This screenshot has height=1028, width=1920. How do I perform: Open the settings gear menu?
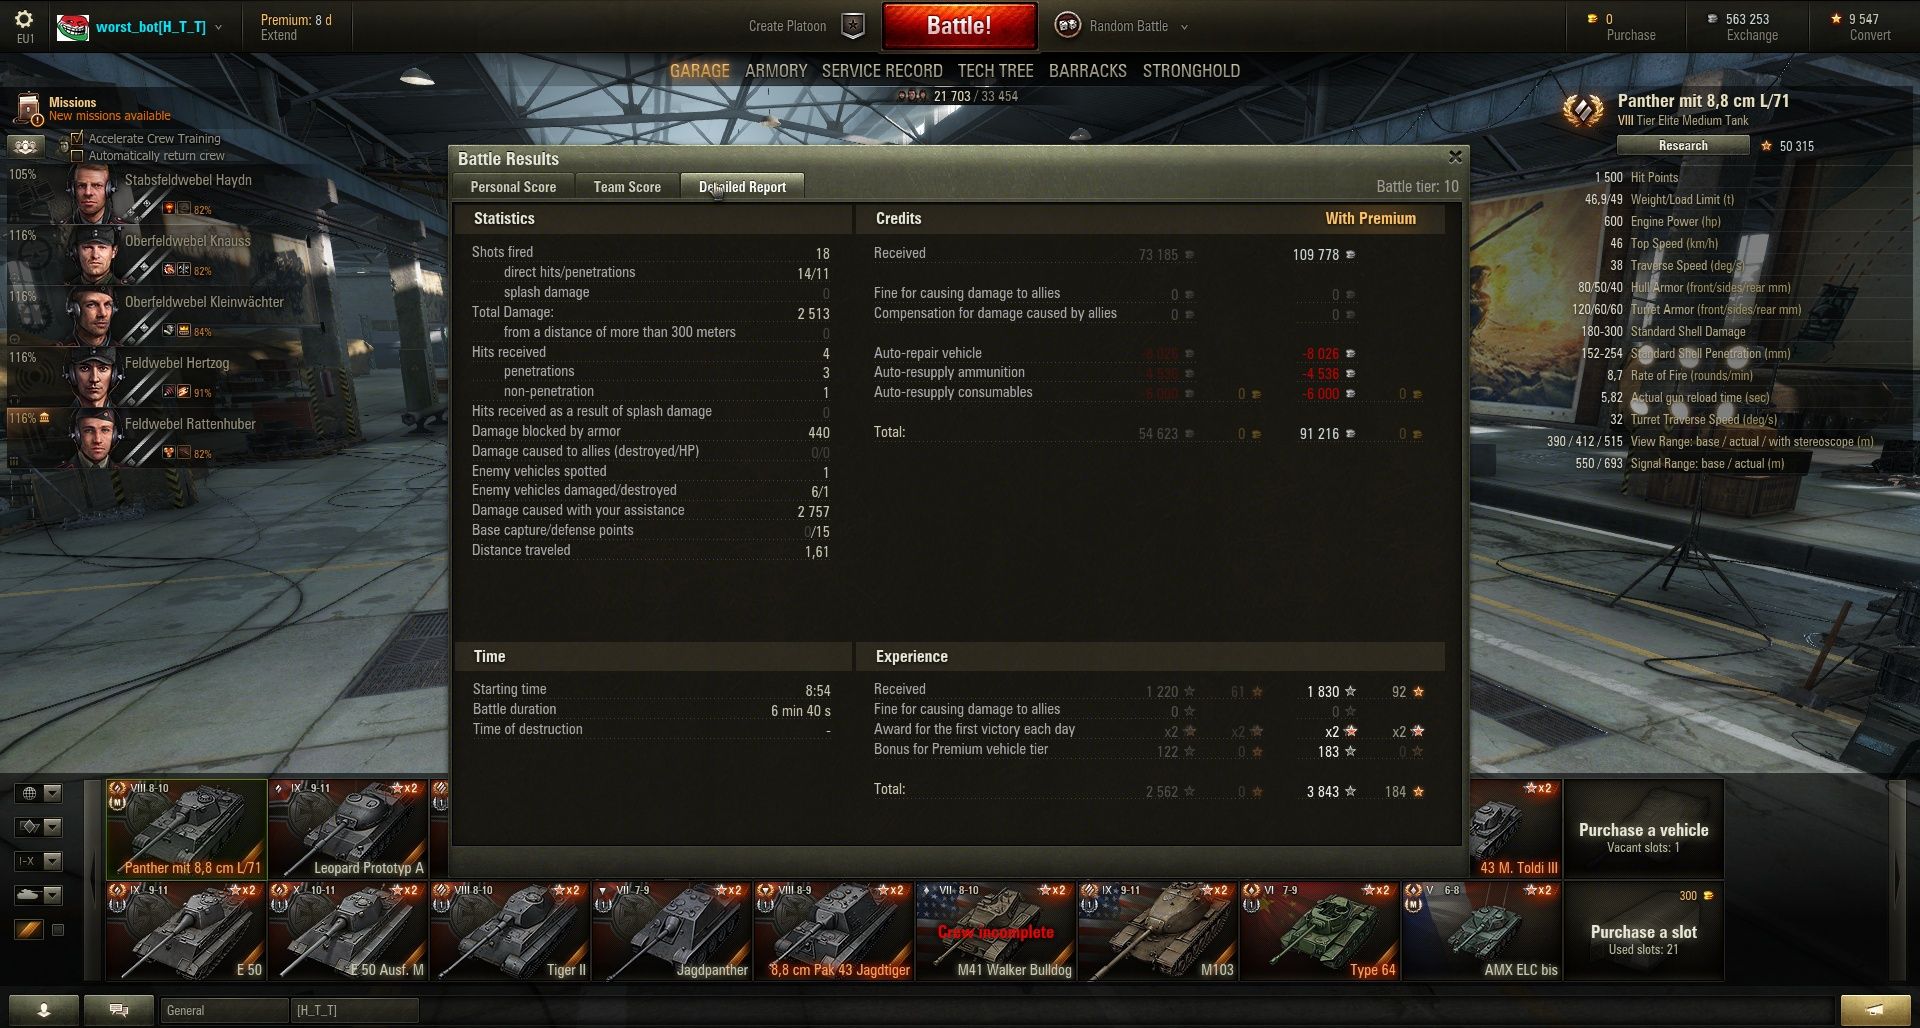tap(24, 20)
